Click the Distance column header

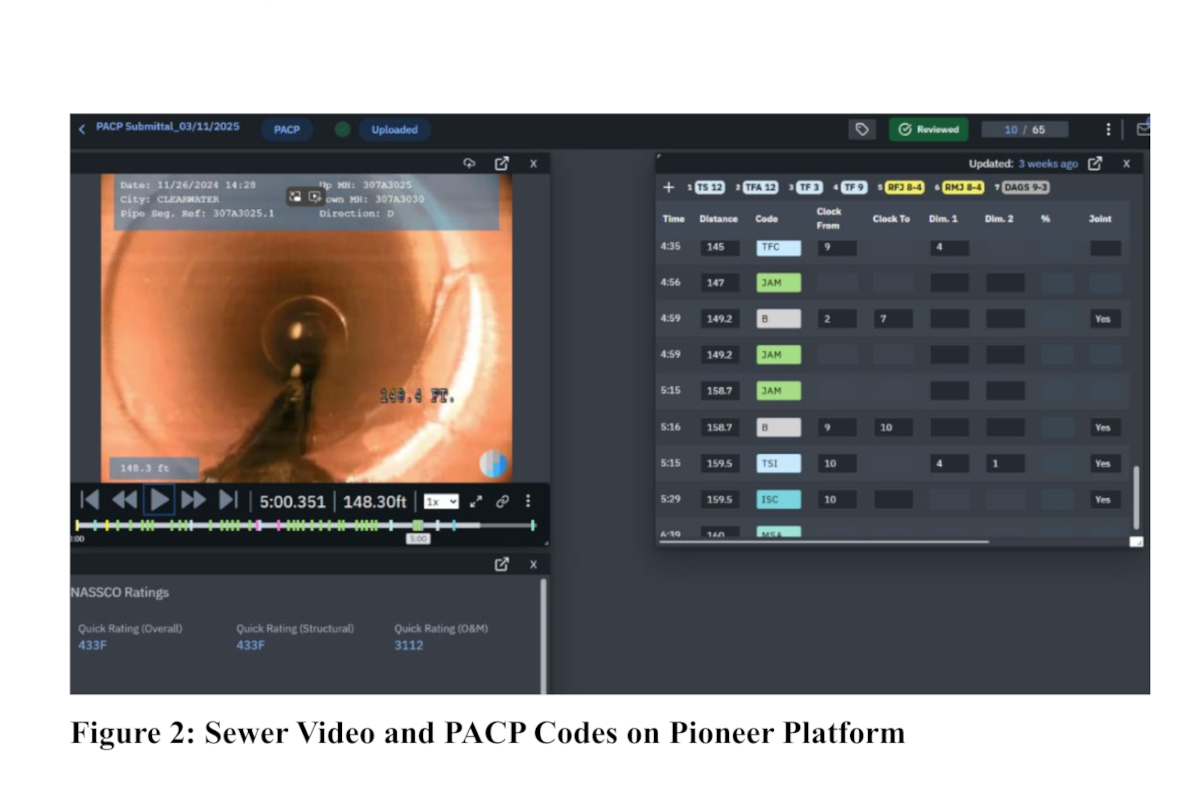pyautogui.click(x=718, y=219)
